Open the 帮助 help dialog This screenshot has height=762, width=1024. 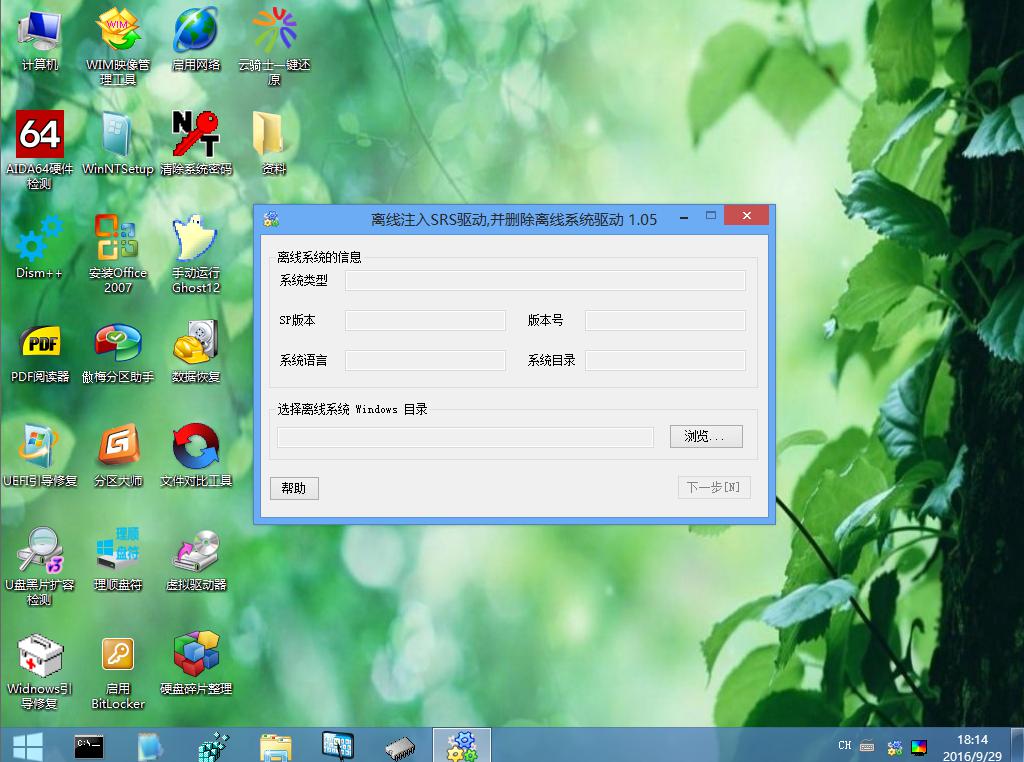point(294,488)
